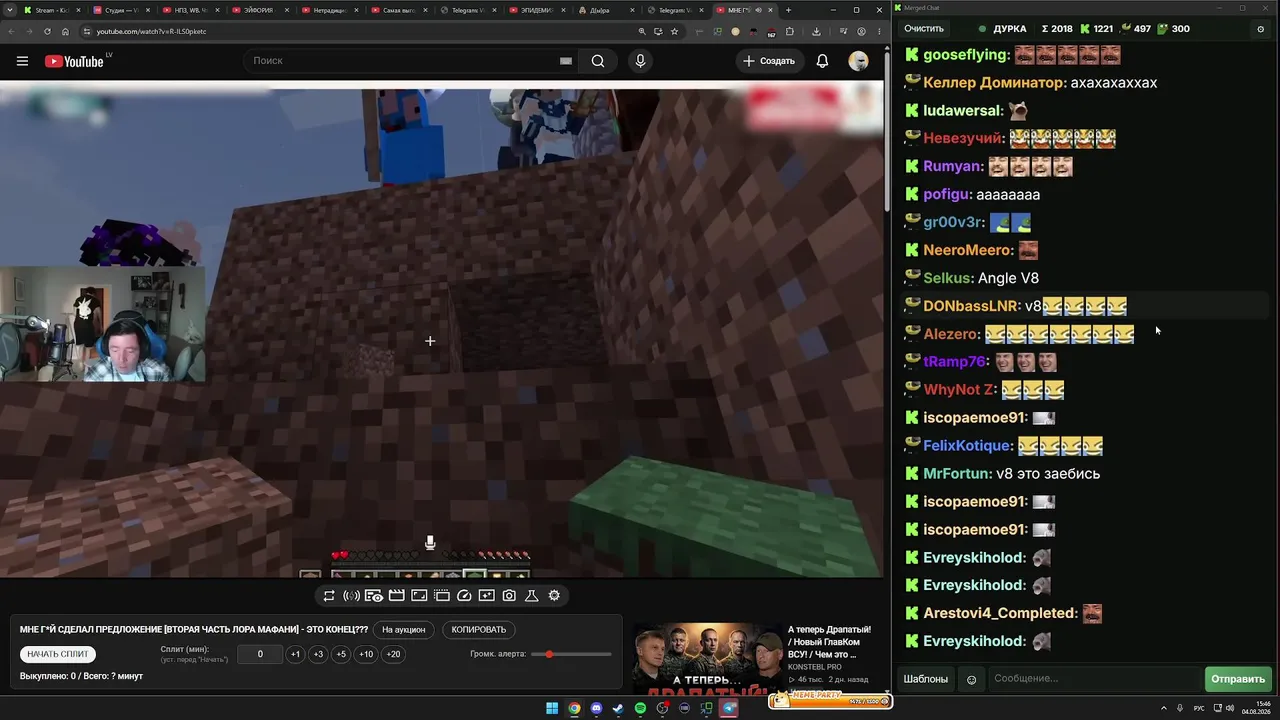This screenshot has height=720, width=1280.
Task: Click the НАЧАТЬ СПЛИТ button
Action: tap(58, 654)
